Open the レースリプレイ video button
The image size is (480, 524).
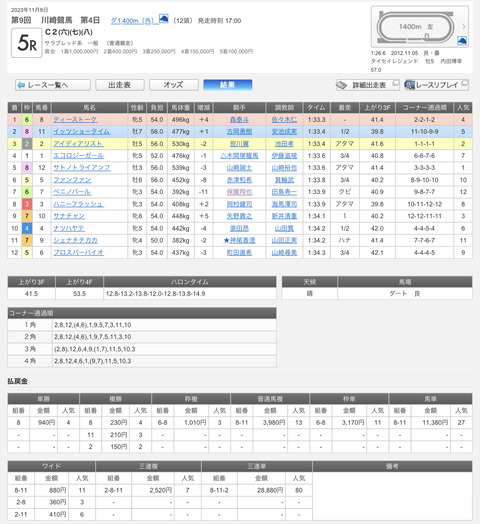pyautogui.click(x=436, y=85)
